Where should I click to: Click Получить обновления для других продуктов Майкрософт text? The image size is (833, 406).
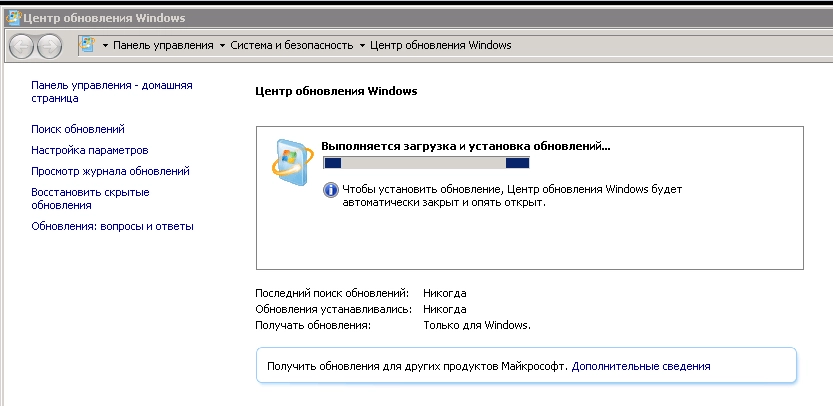tap(418, 366)
